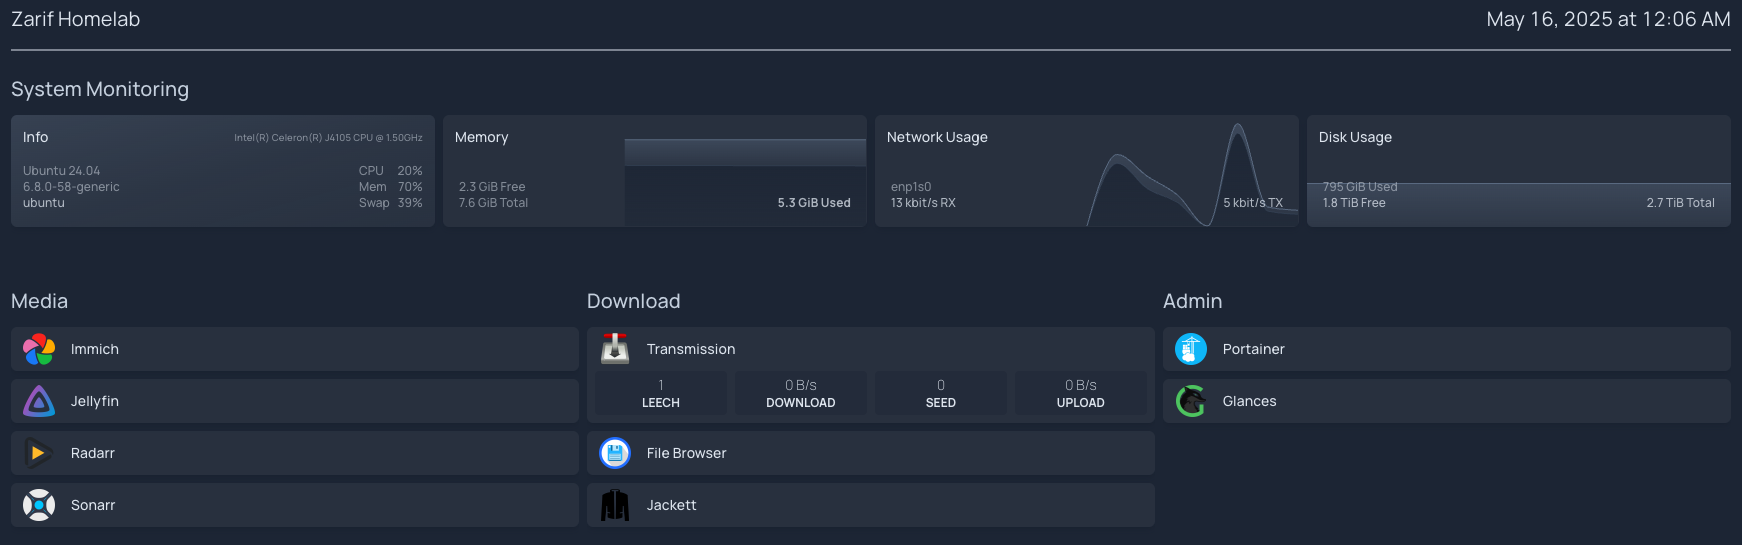Click the Immich pinwheel icon
Screen dimensions: 1742x545
click(39, 349)
